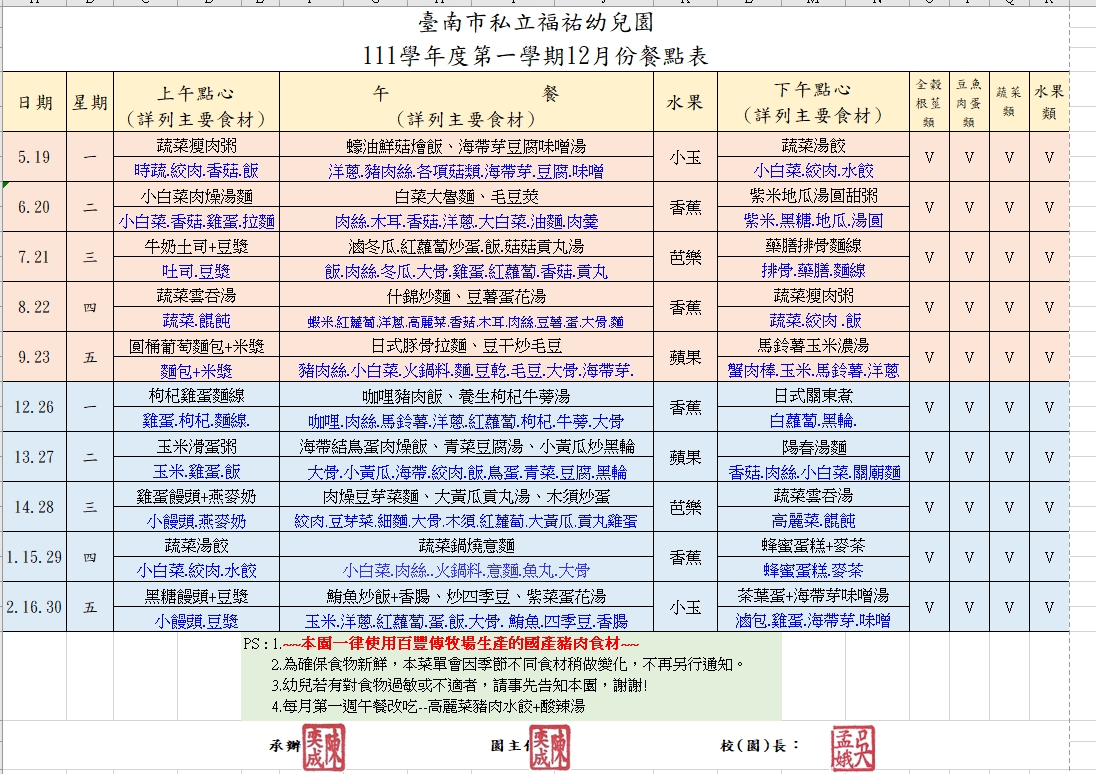Select the cell 陽春湯麵
This screenshot has height=774, width=1096.
(x=814, y=445)
